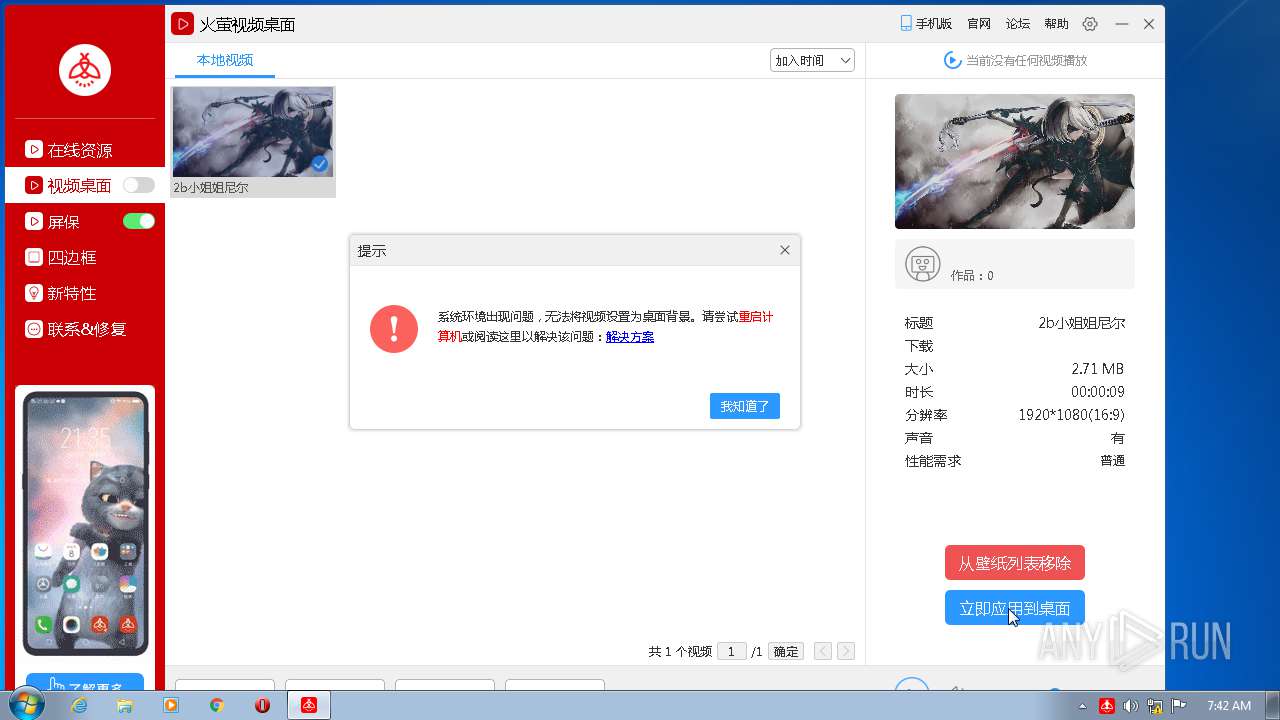The image size is (1280, 720).
Task: Click the large wallpaper preview image
Action: [x=1015, y=161]
